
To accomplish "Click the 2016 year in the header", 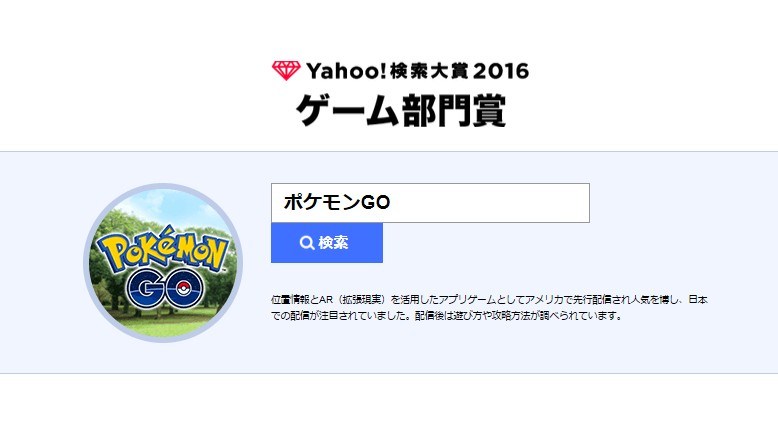I will pos(501,71).
